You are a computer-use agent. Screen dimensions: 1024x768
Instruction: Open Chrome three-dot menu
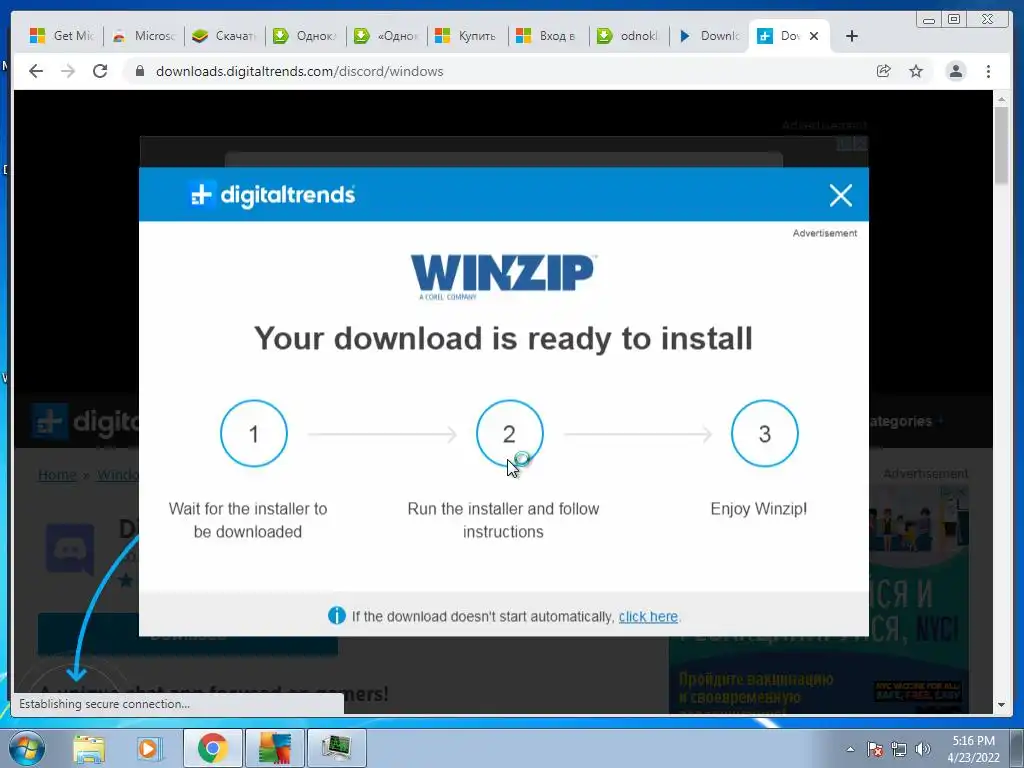pyautogui.click(x=988, y=71)
